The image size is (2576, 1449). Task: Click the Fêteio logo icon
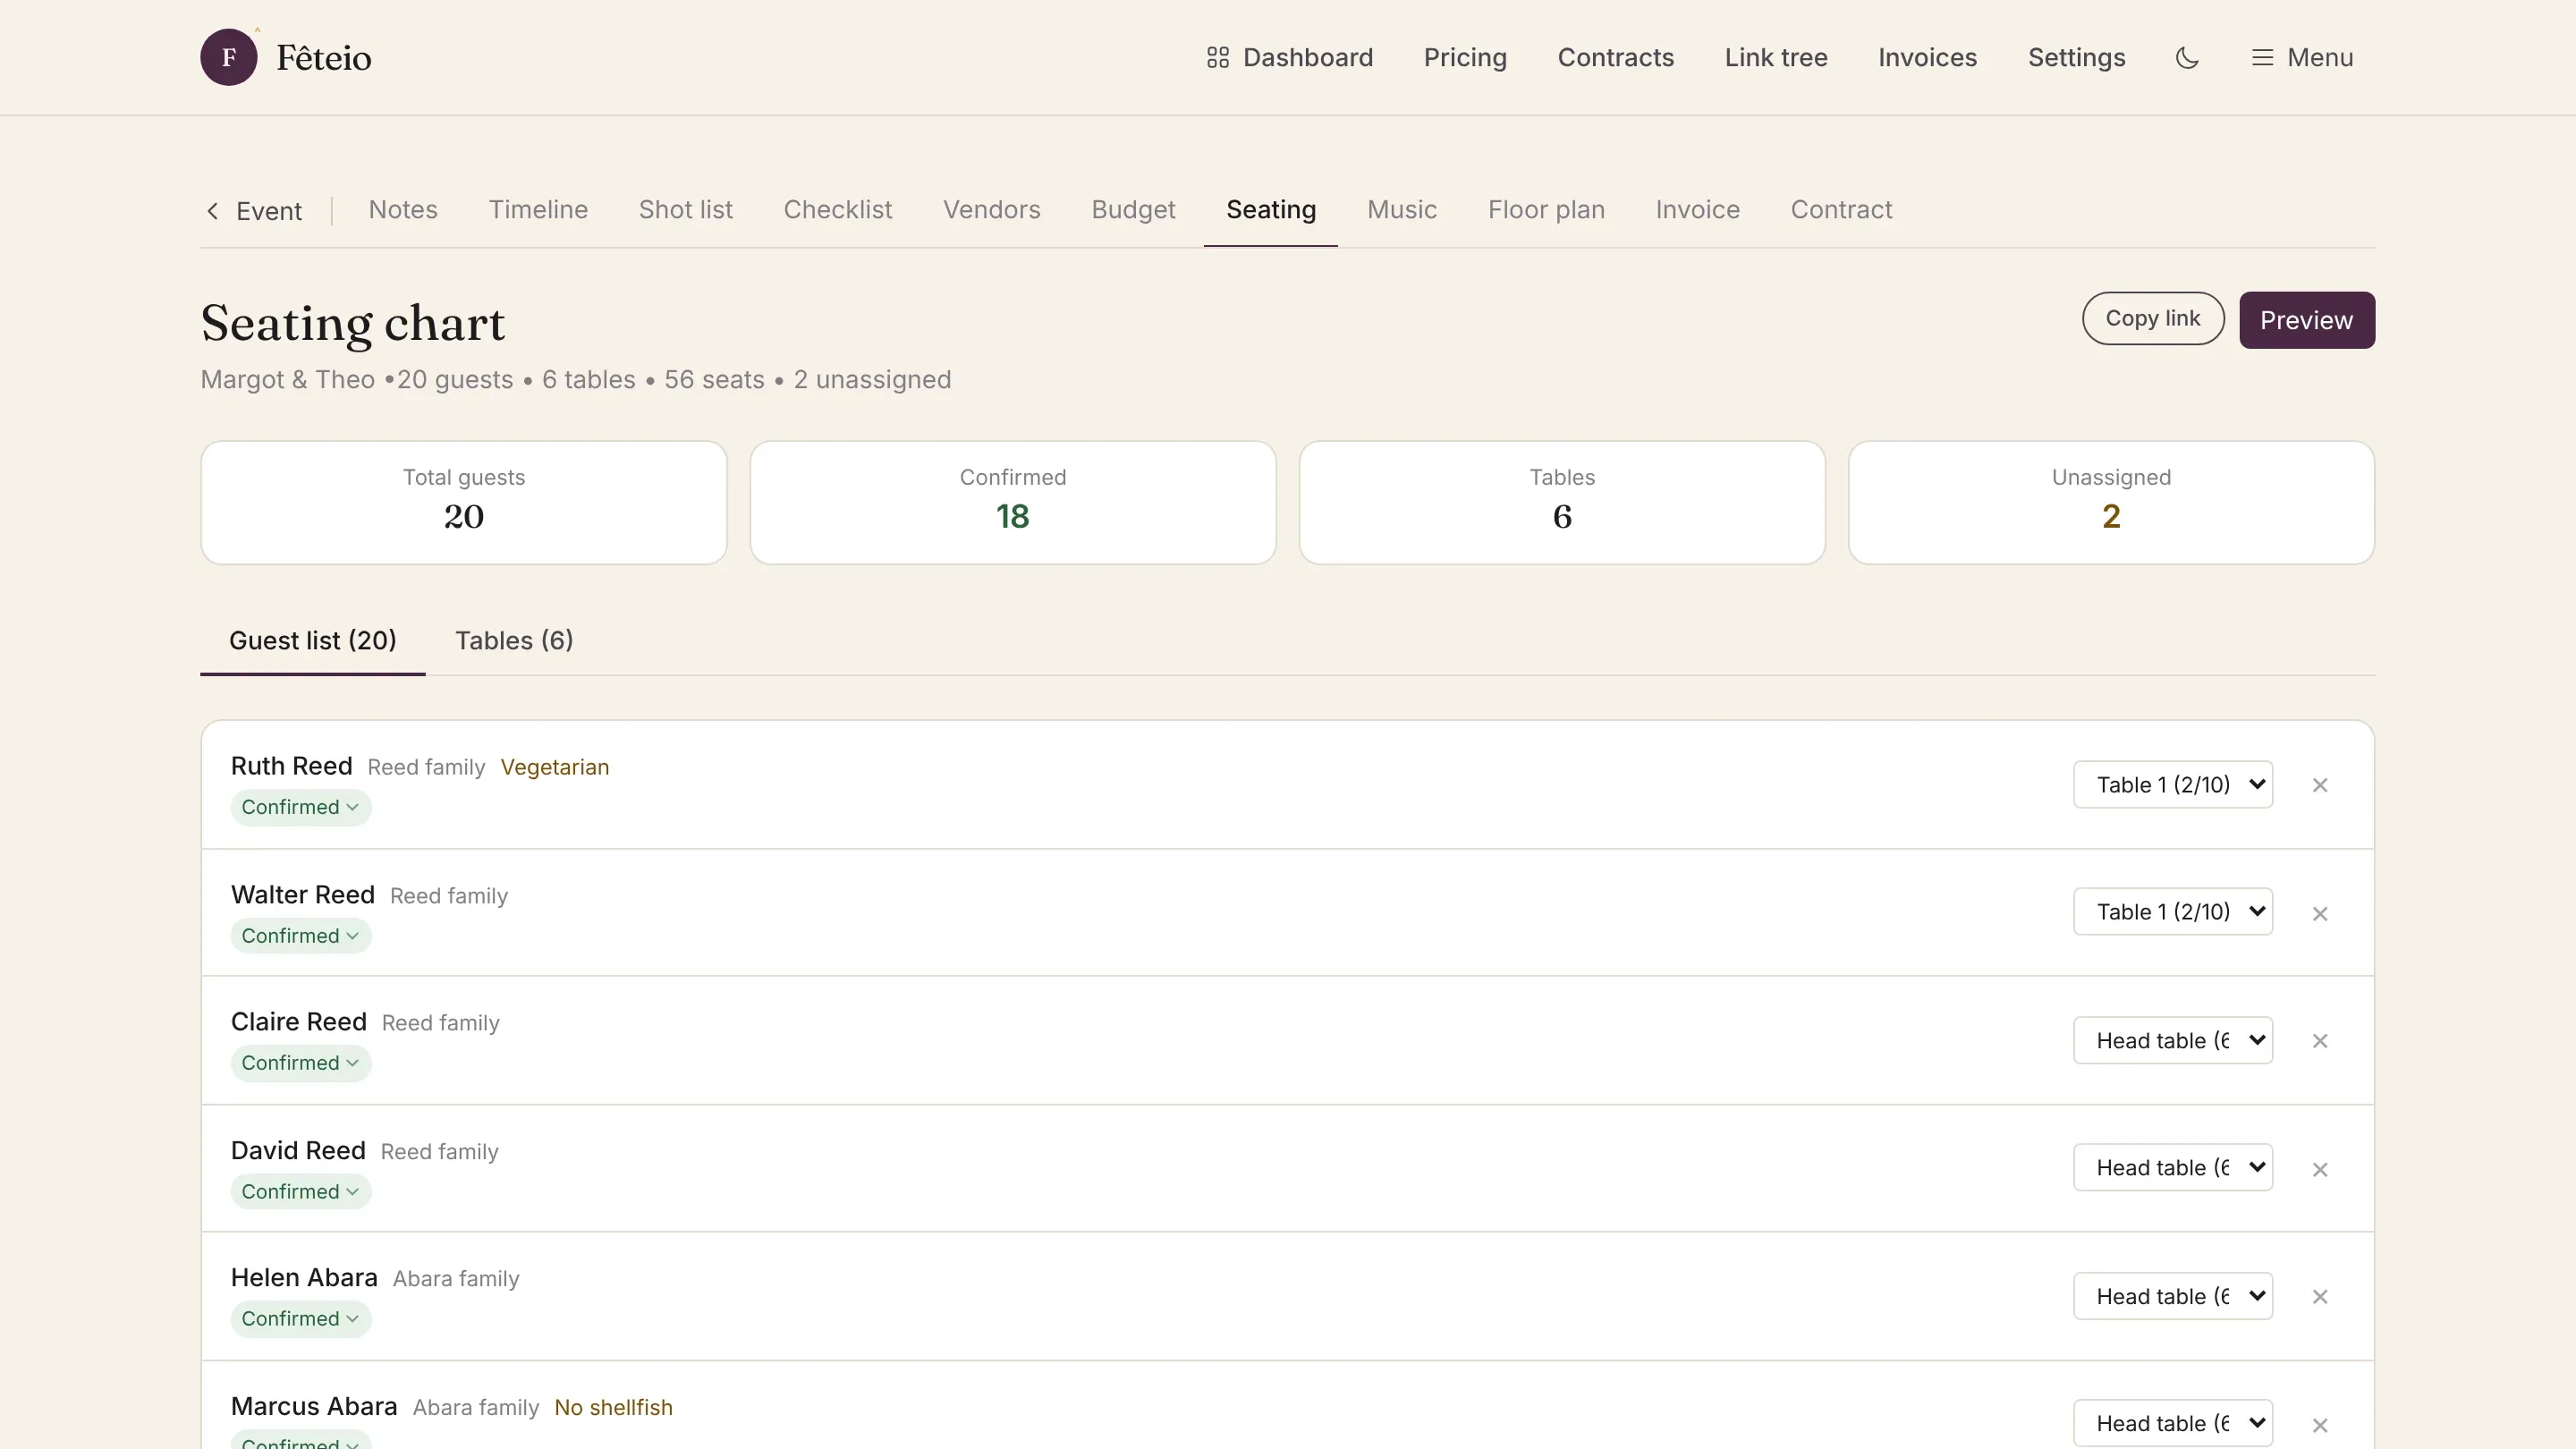[229, 57]
